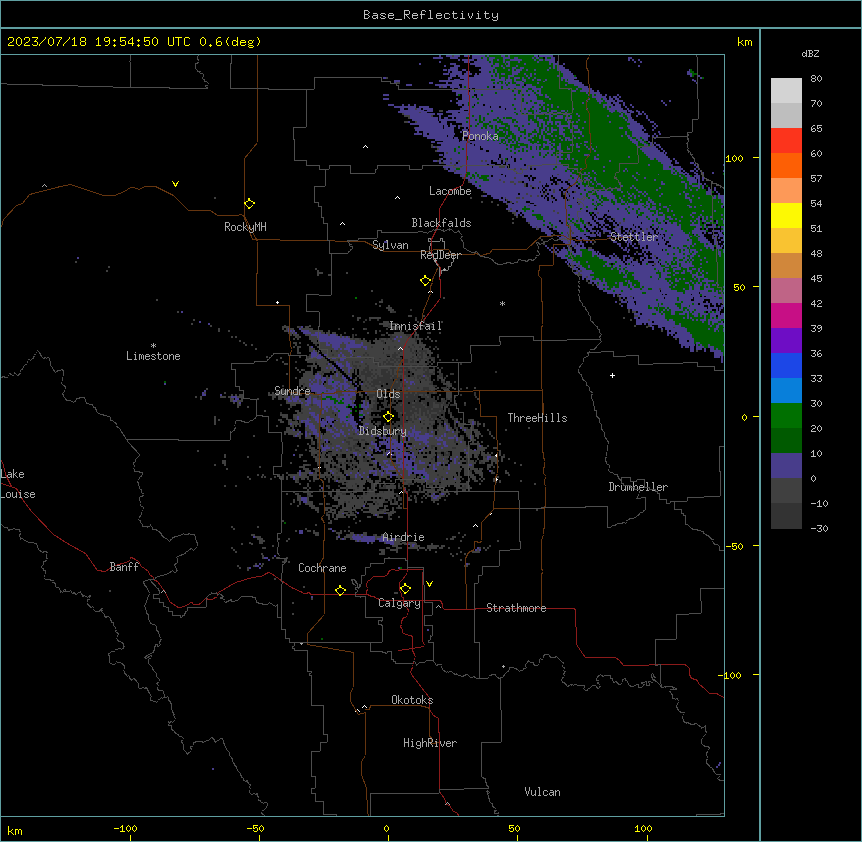Click the Base_Reflectivity title text
862x842 pixels.
[x=431, y=15]
